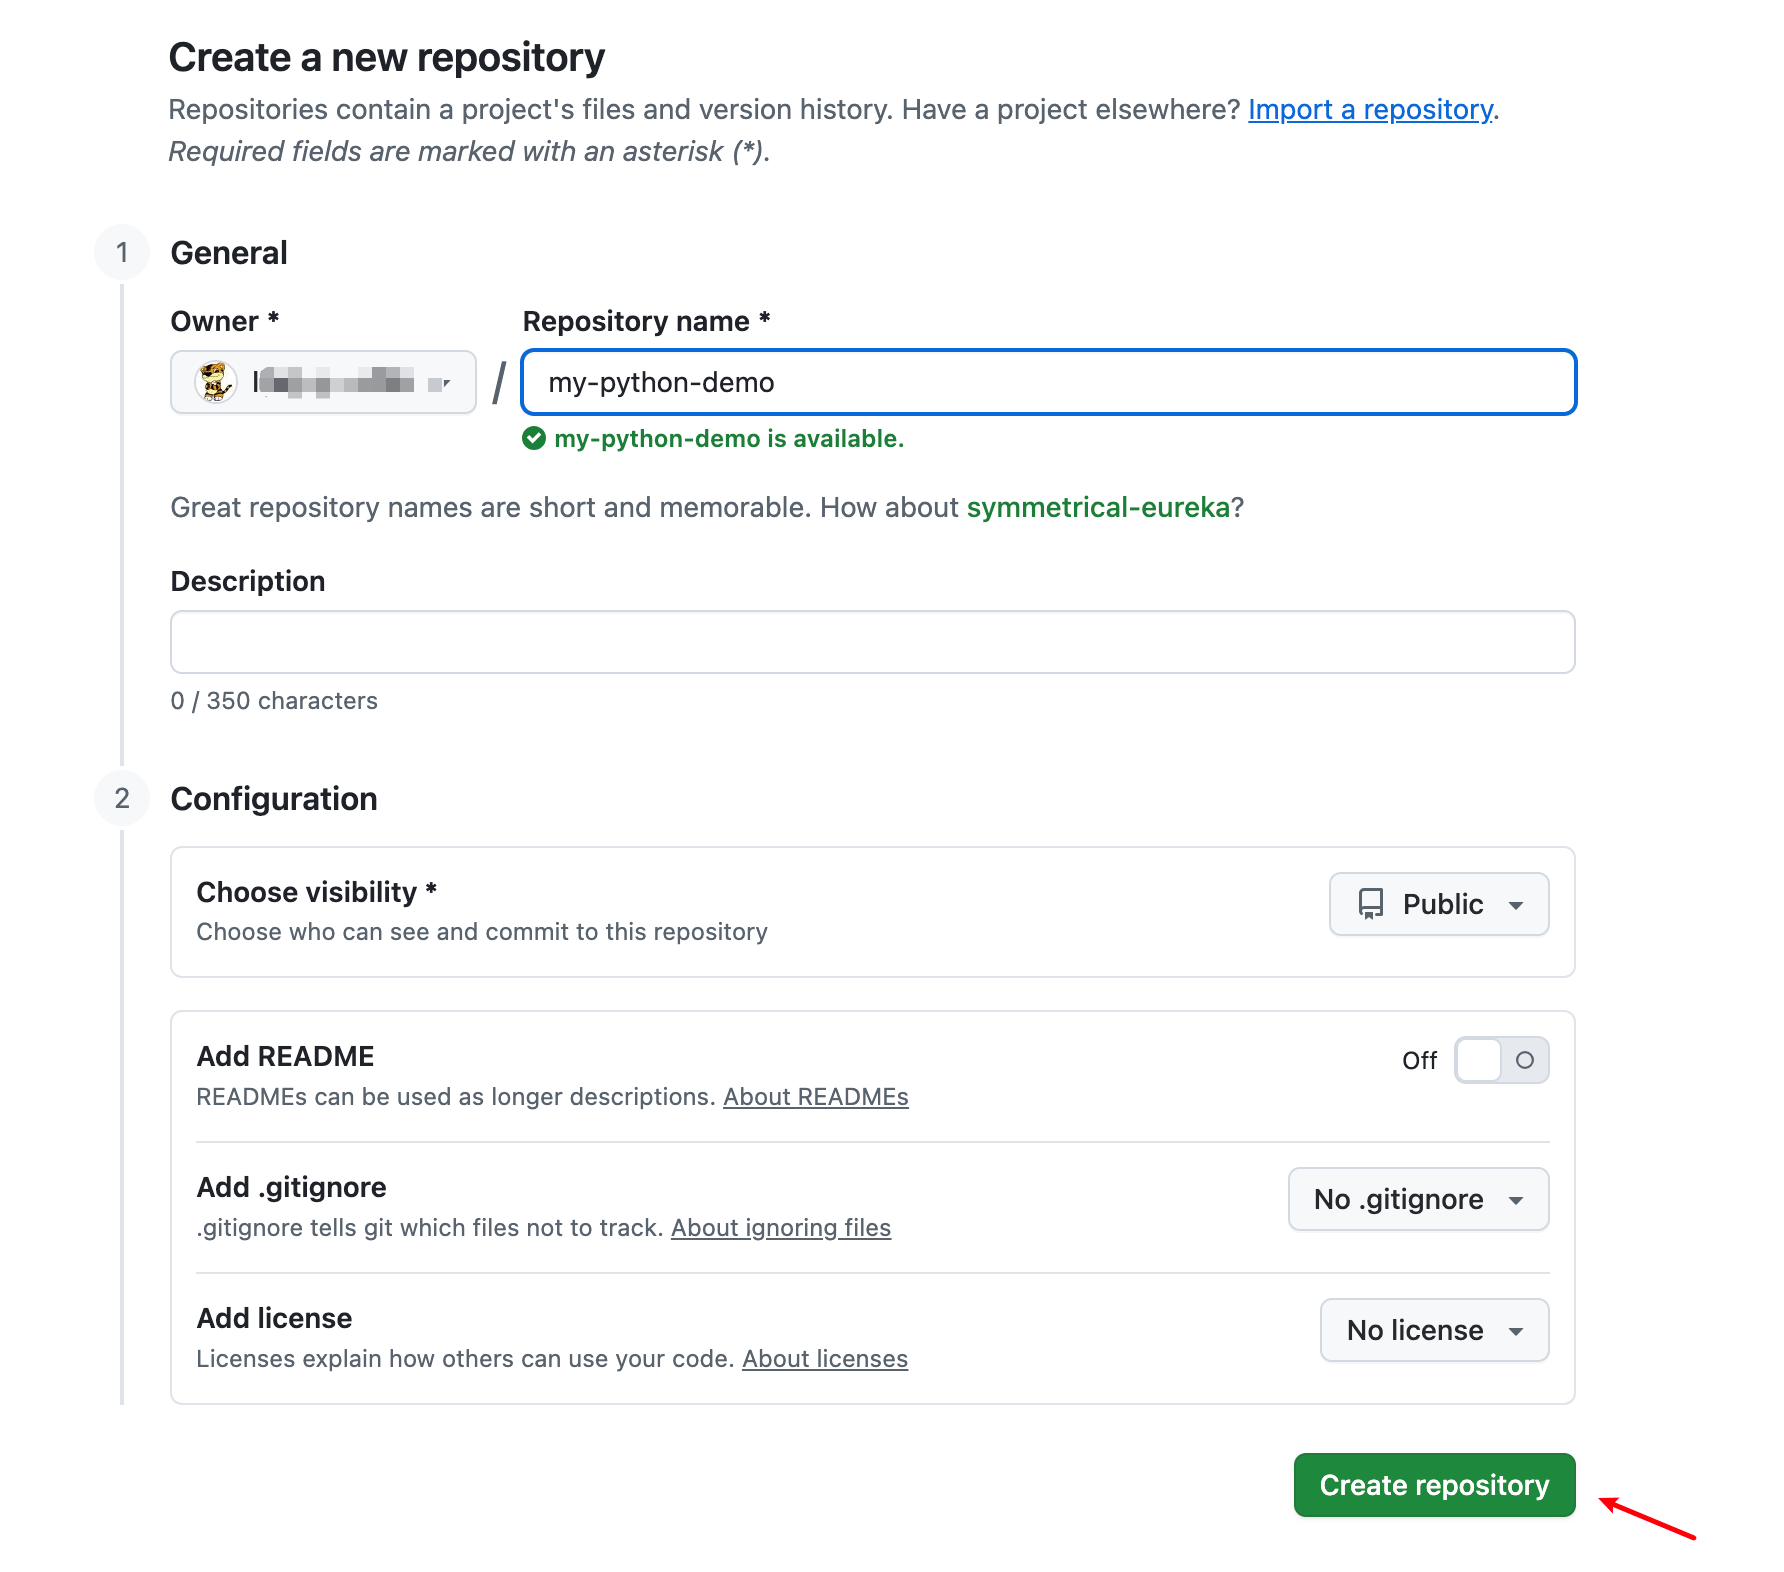Open the Owner dropdown
Image resolution: width=1784 pixels, height=1572 pixels.
(323, 382)
